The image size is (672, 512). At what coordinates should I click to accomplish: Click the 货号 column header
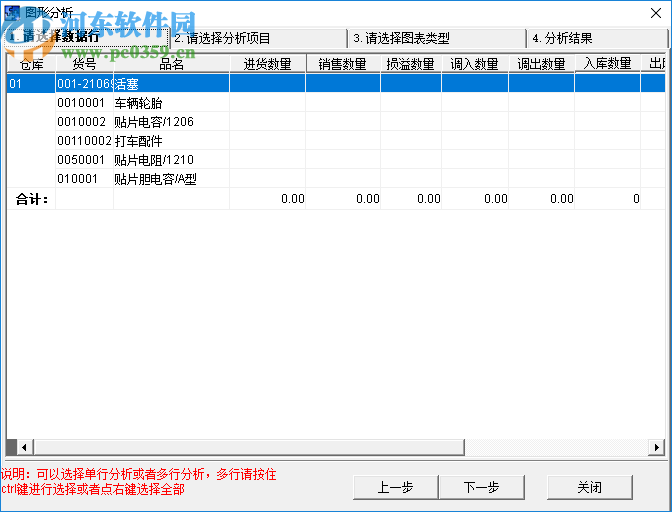[x=84, y=64]
